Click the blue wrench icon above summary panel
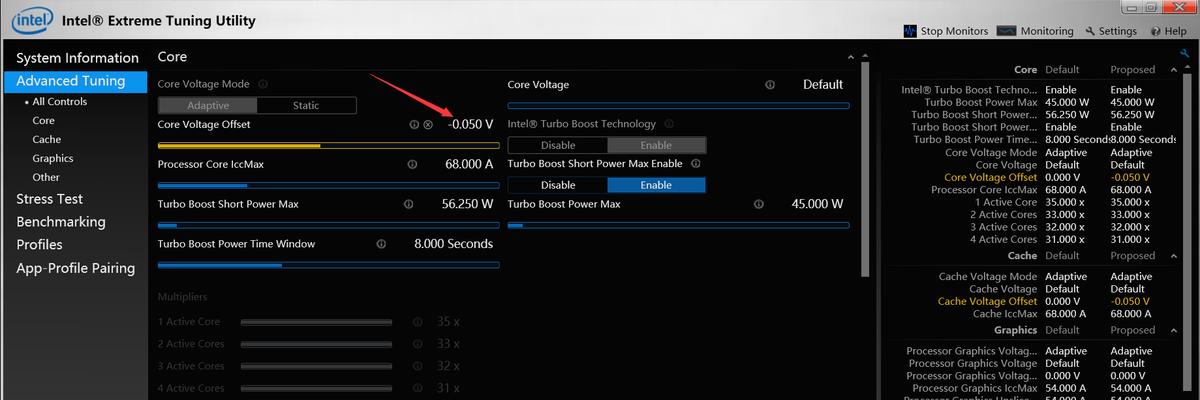Viewport: 1200px width, 400px height. coord(1185,53)
